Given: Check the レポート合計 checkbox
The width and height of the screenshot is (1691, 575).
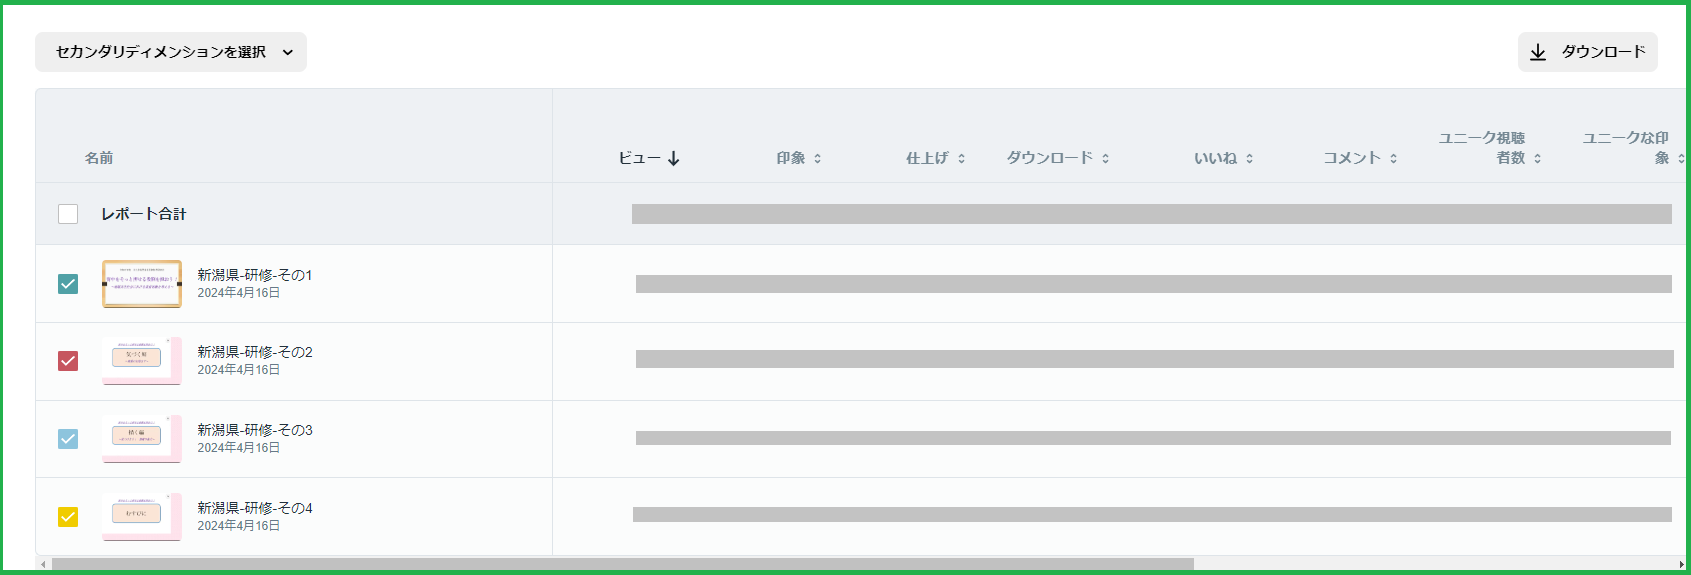Looking at the screenshot, I should (68, 214).
